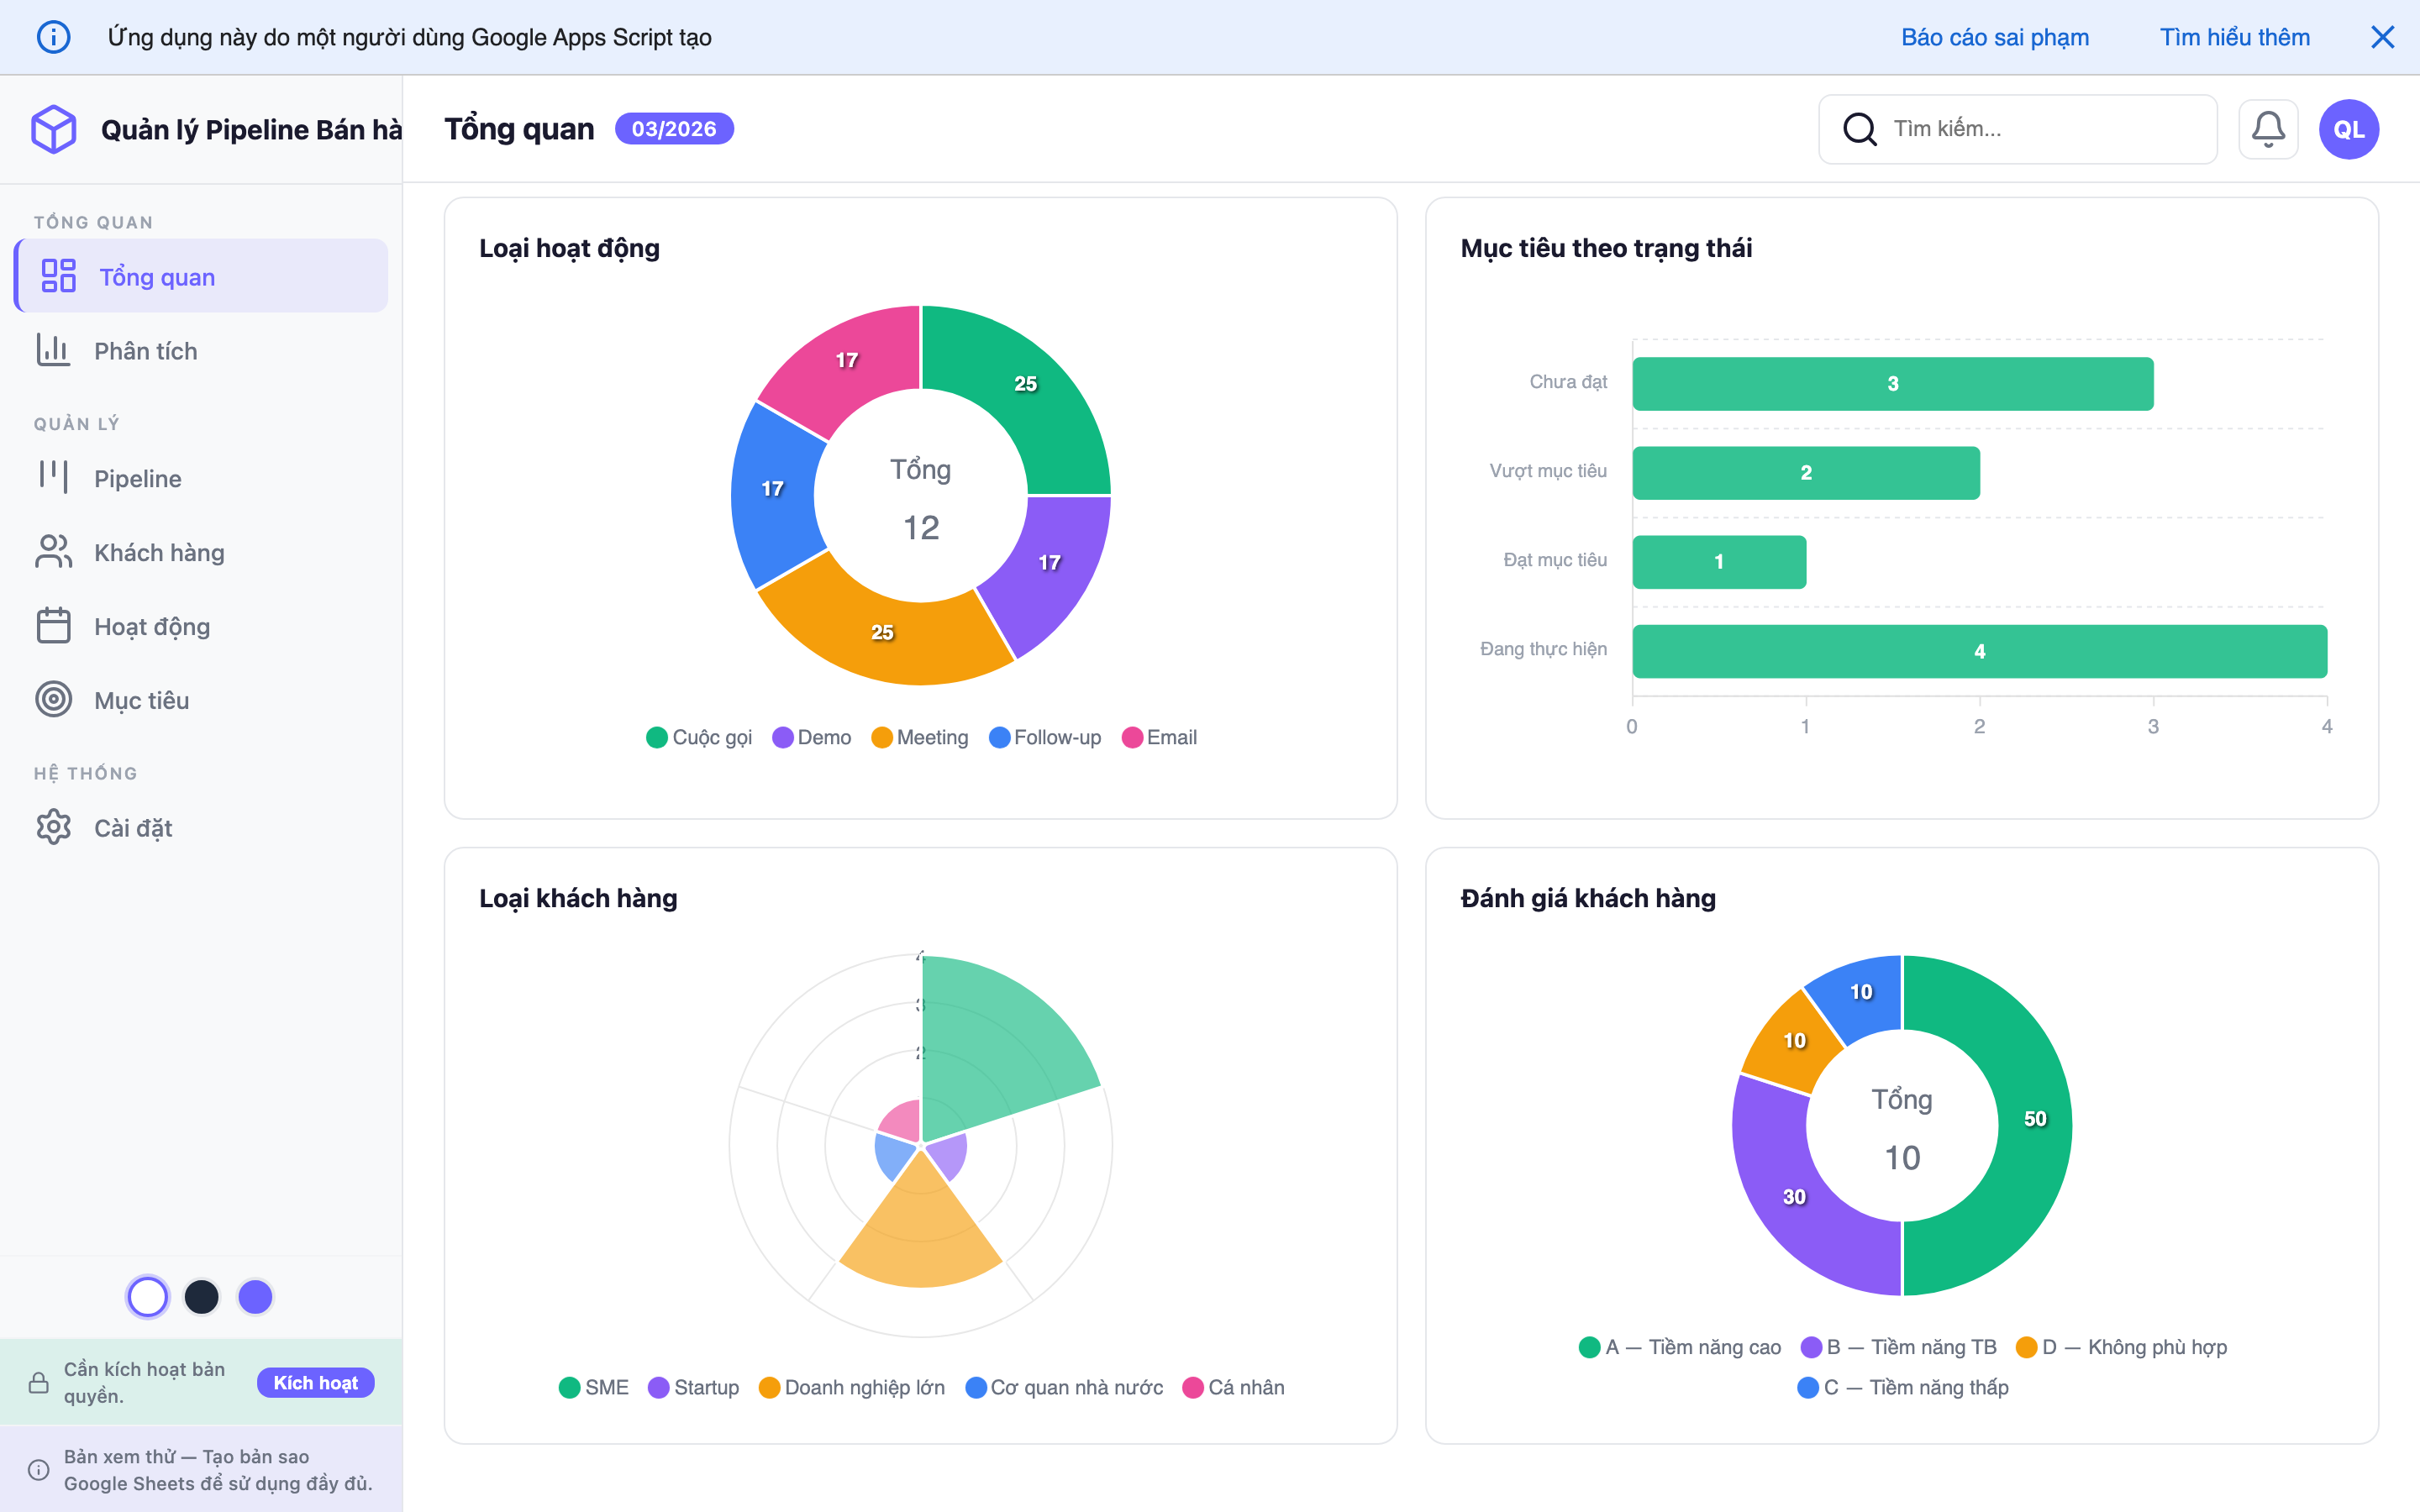This screenshot has height=1512, width=2420.
Task: Click the notification bell icon
Action: click(2267, 129)
